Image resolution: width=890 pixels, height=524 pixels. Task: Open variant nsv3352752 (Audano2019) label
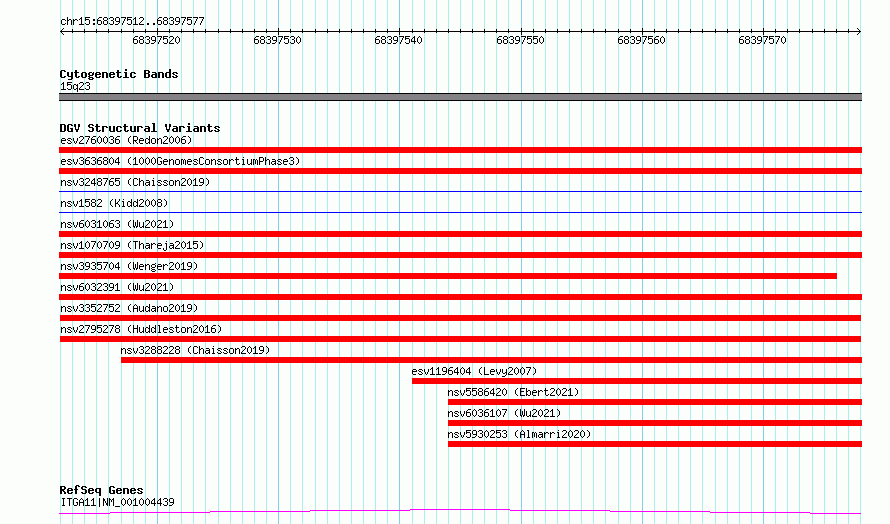[x=129, y=308]
